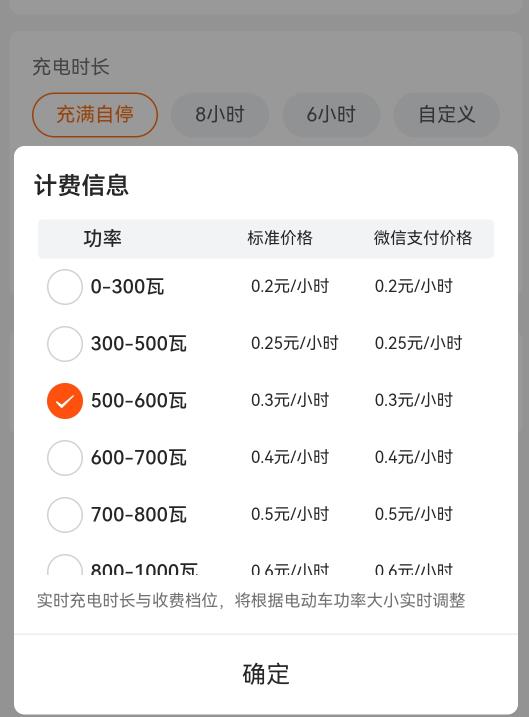
Task: Click the 0.25元/小时 standard price text
Action: coord(295,343)
